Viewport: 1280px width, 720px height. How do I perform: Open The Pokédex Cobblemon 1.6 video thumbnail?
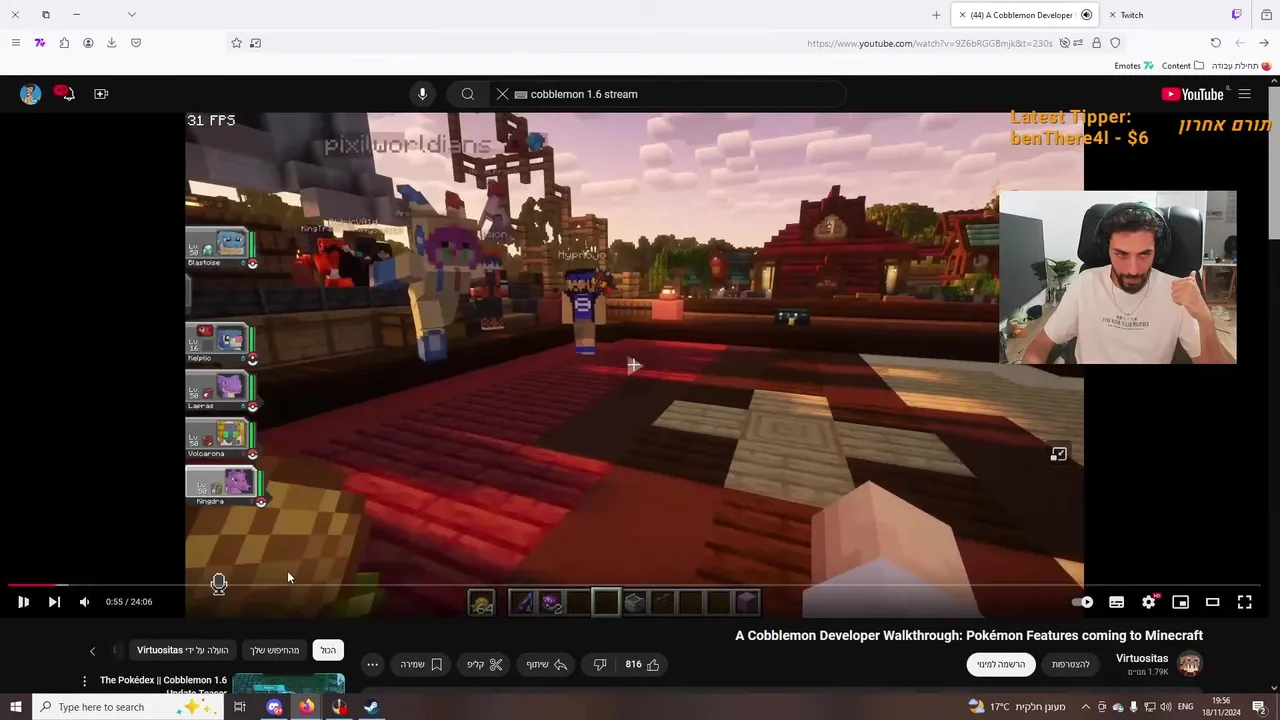(x=289, y=683)
